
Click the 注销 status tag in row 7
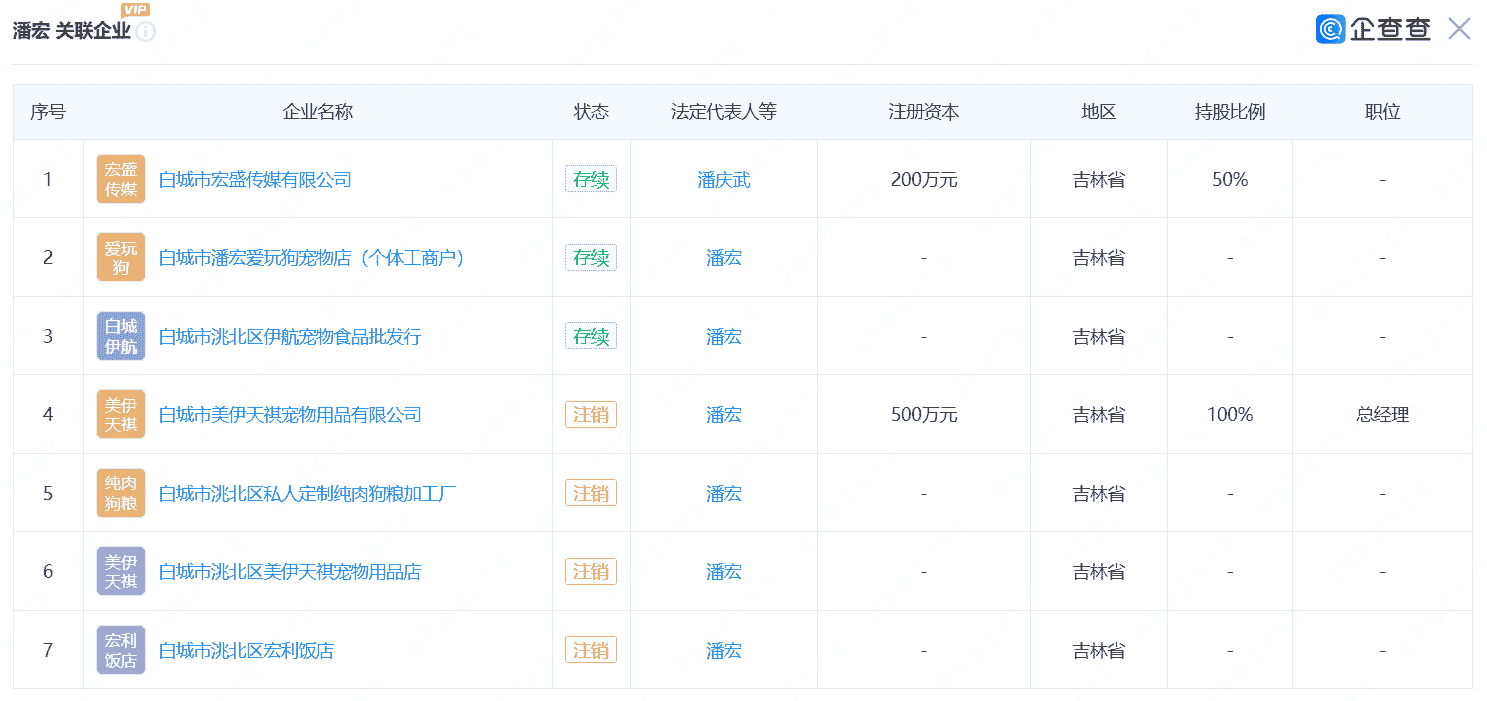[x=591, y=651]
